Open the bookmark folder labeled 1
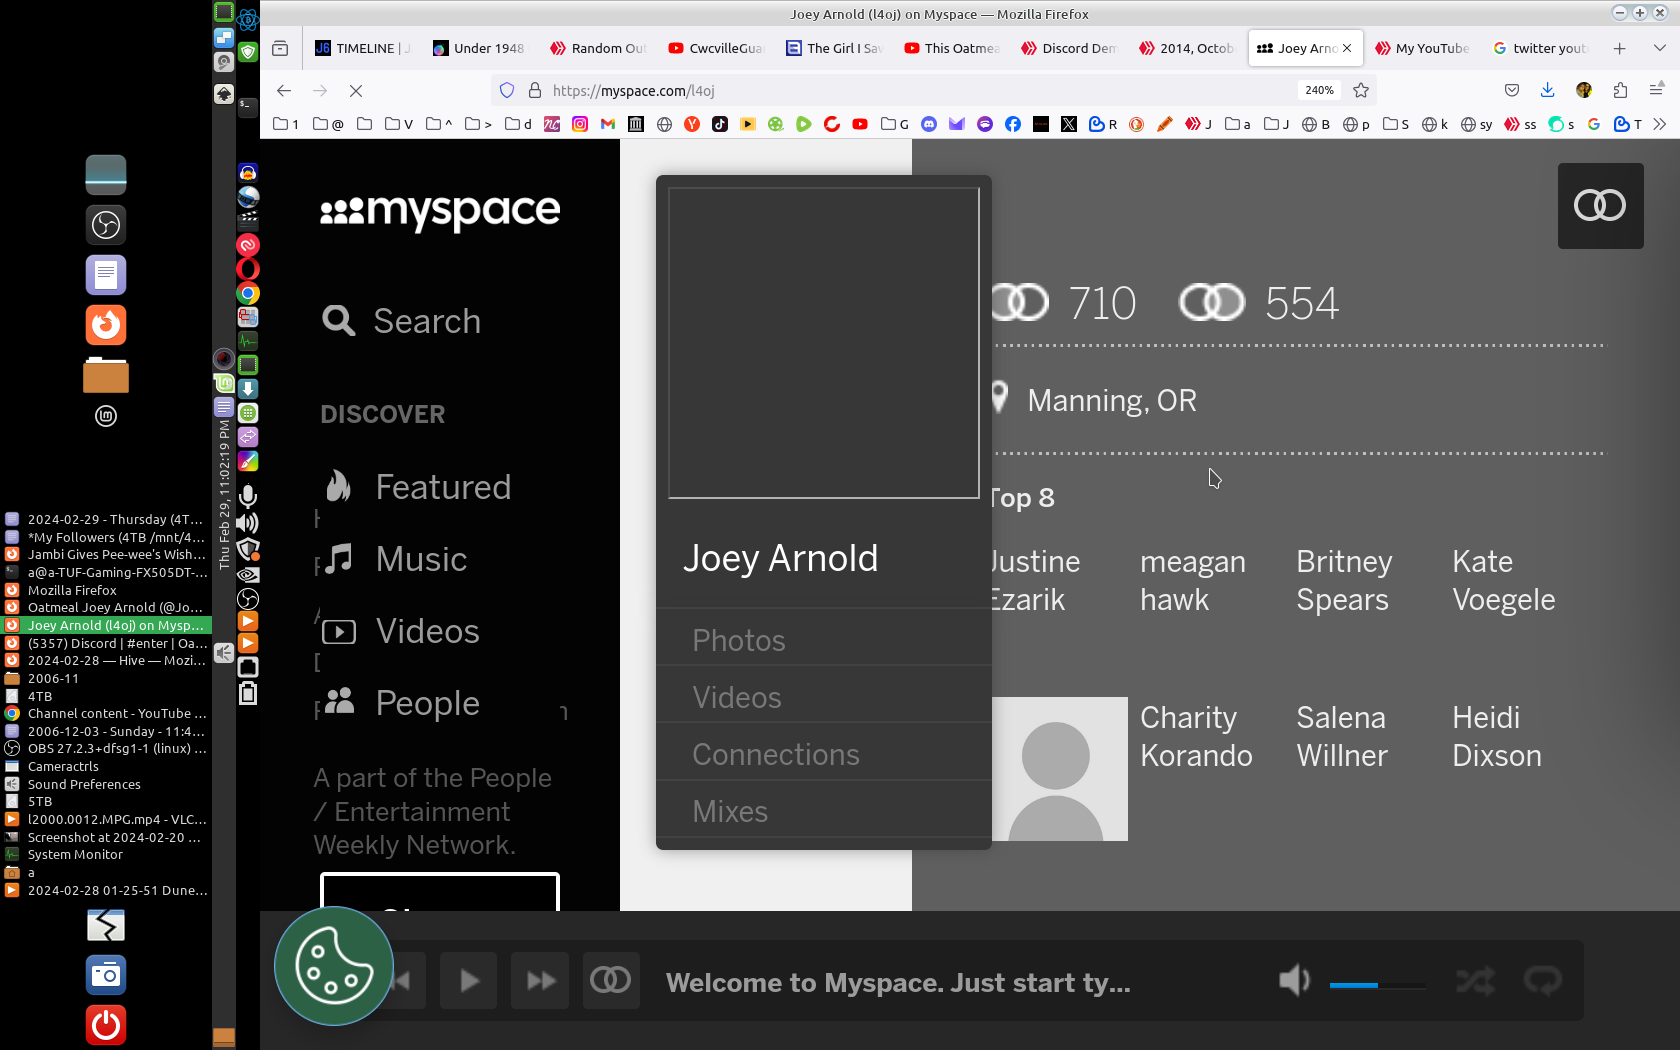 tap(286, 124)
